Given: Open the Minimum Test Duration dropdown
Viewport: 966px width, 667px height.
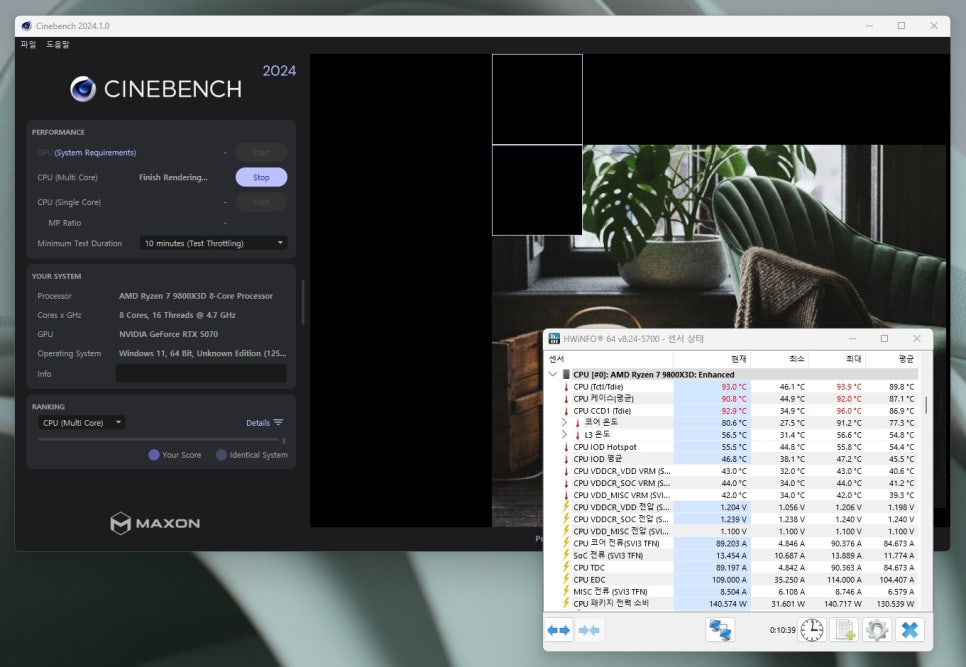Looking at the screenshot, I should point(214,243).
